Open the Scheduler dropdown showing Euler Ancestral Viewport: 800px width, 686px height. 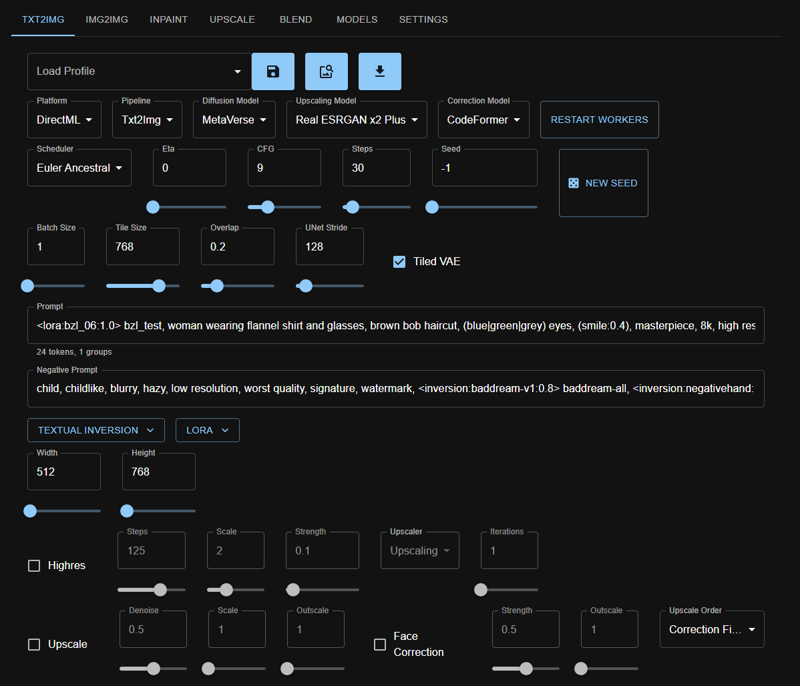(79, 168)
